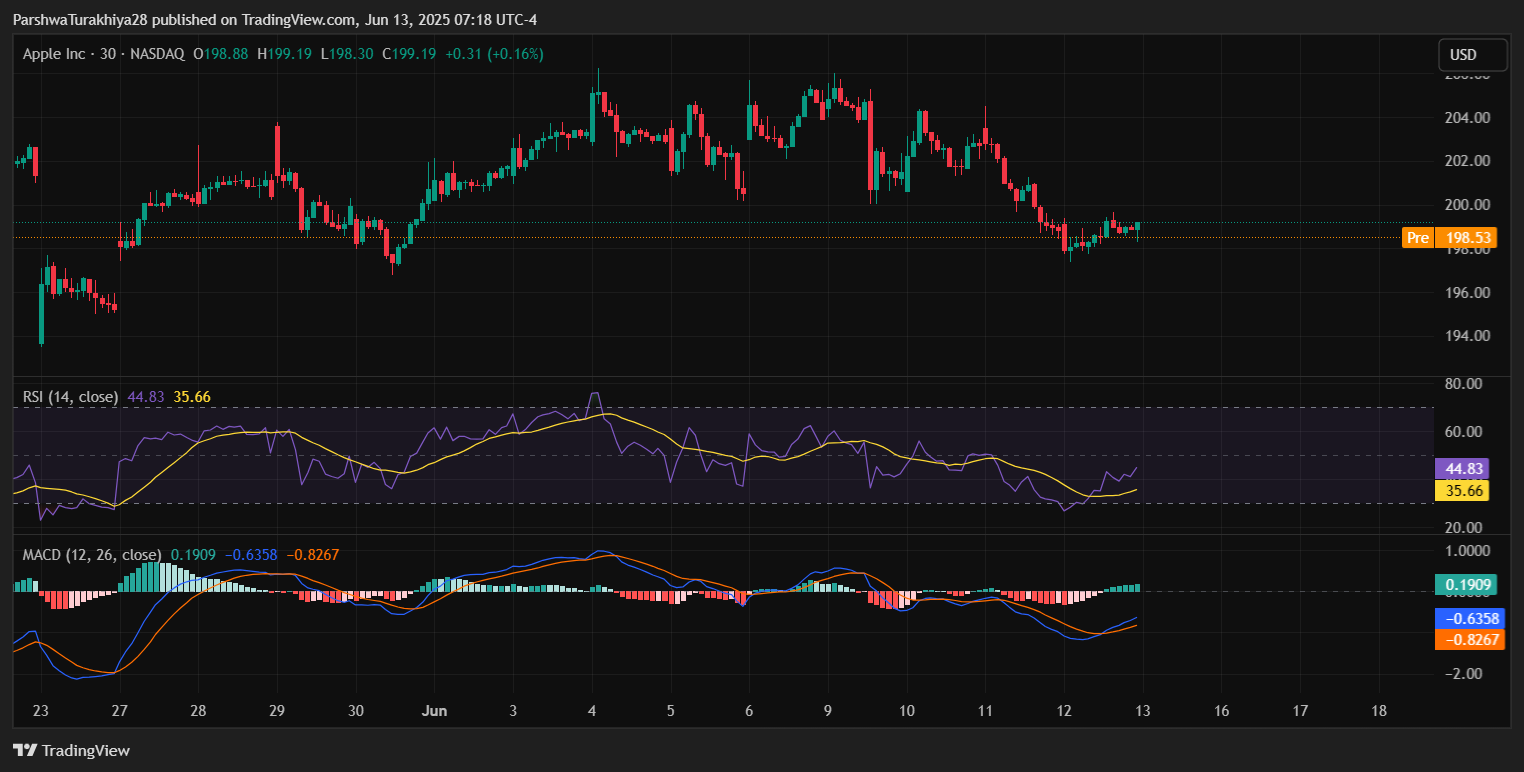1524x772 pixels.
Task: Click date 13 on the time axis
Action: point(1142,711)
